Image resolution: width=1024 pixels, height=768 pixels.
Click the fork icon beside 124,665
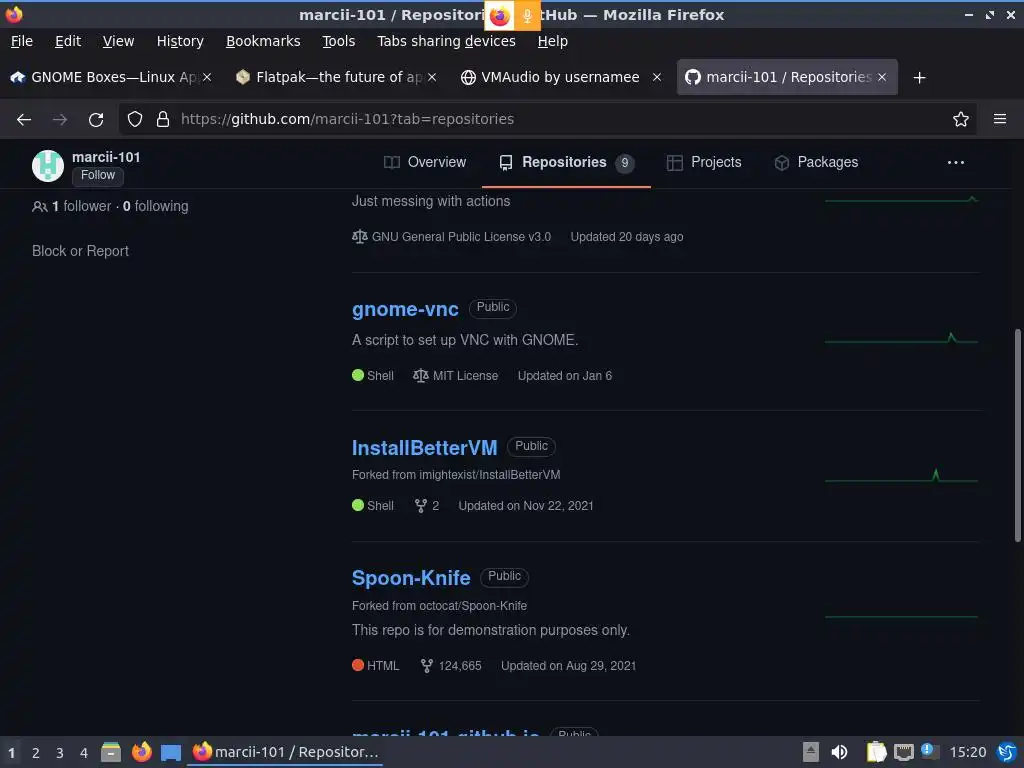[426, 665]
